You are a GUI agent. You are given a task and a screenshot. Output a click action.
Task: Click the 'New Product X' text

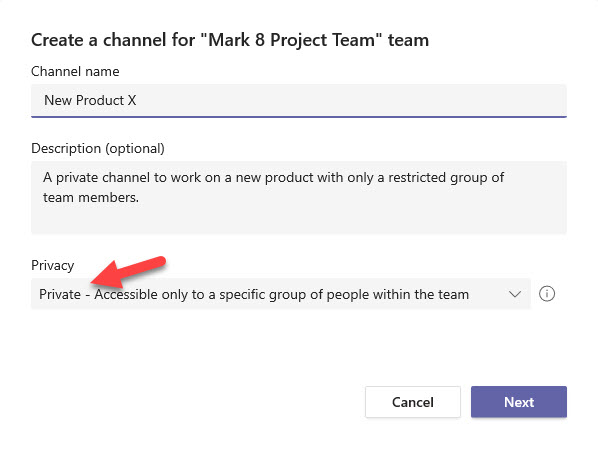90,100
